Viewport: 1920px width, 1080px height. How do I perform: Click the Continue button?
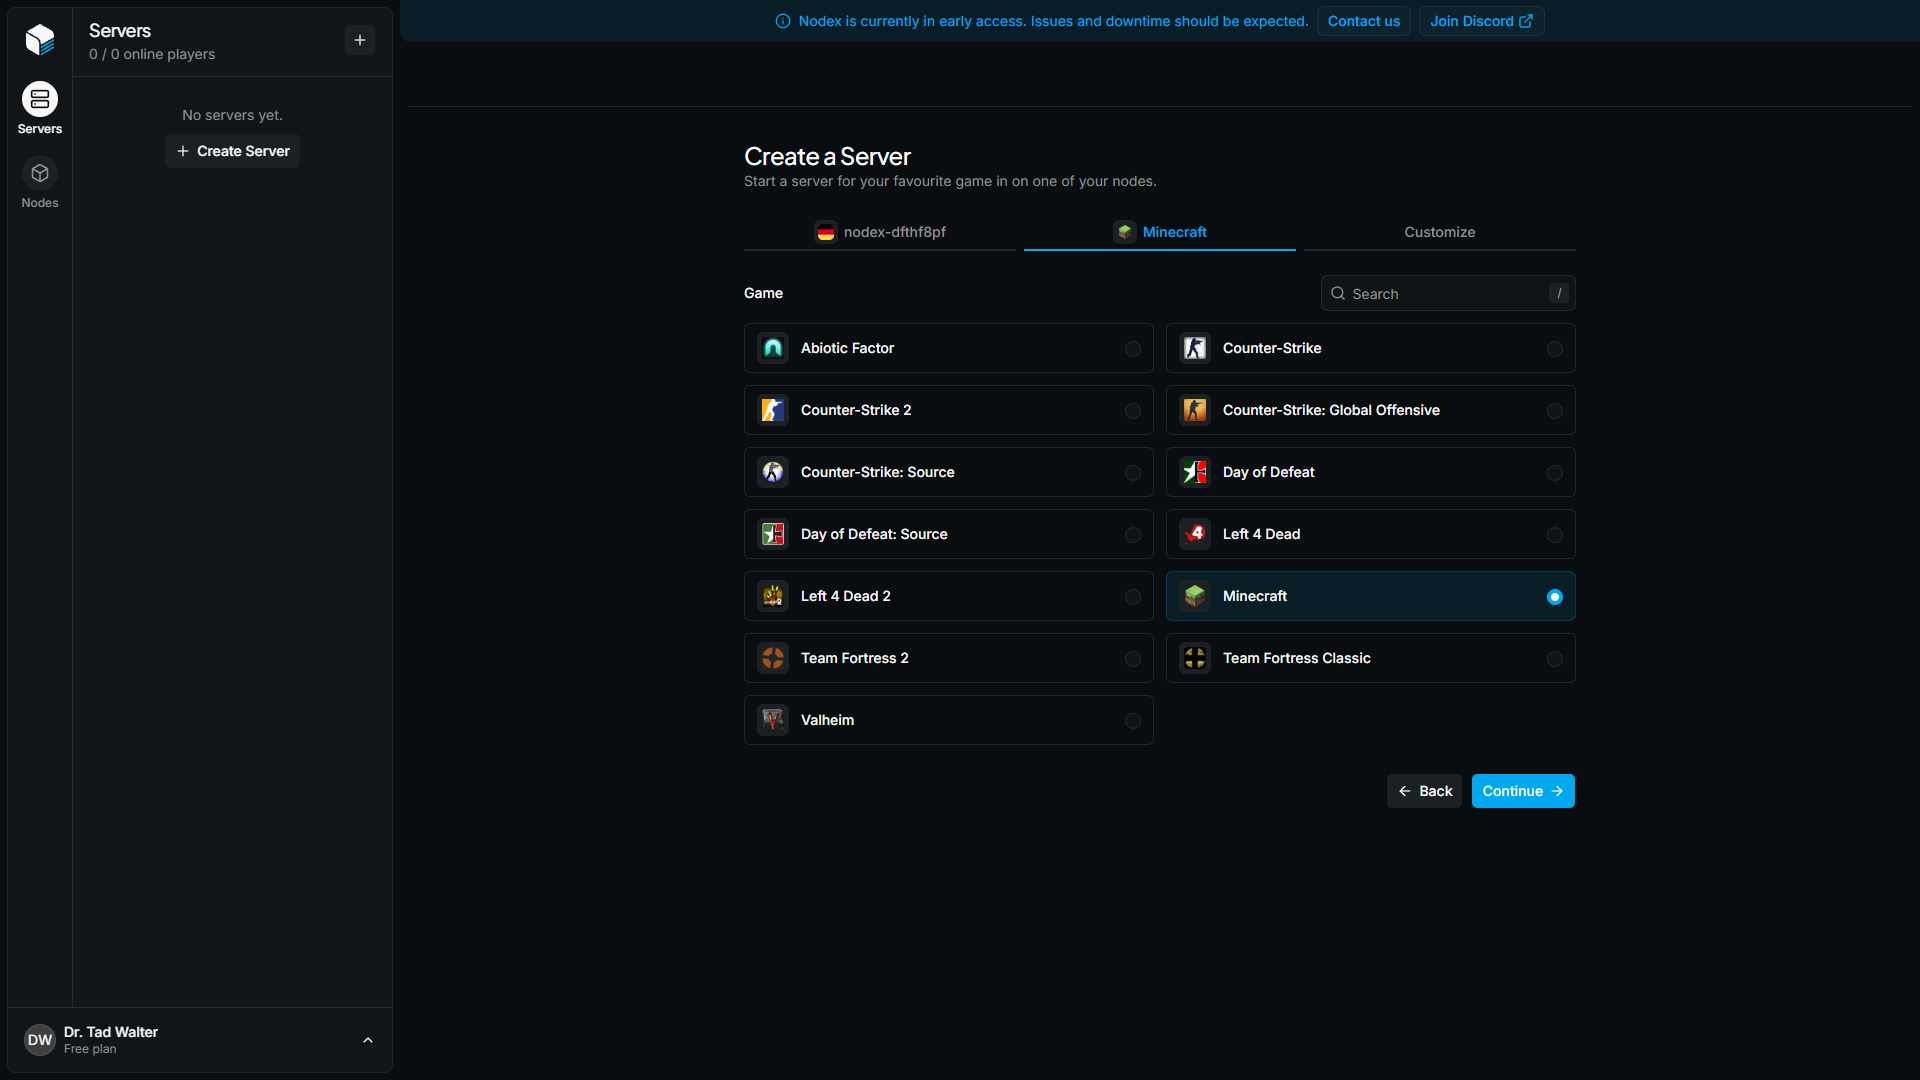pos(1523,791)
